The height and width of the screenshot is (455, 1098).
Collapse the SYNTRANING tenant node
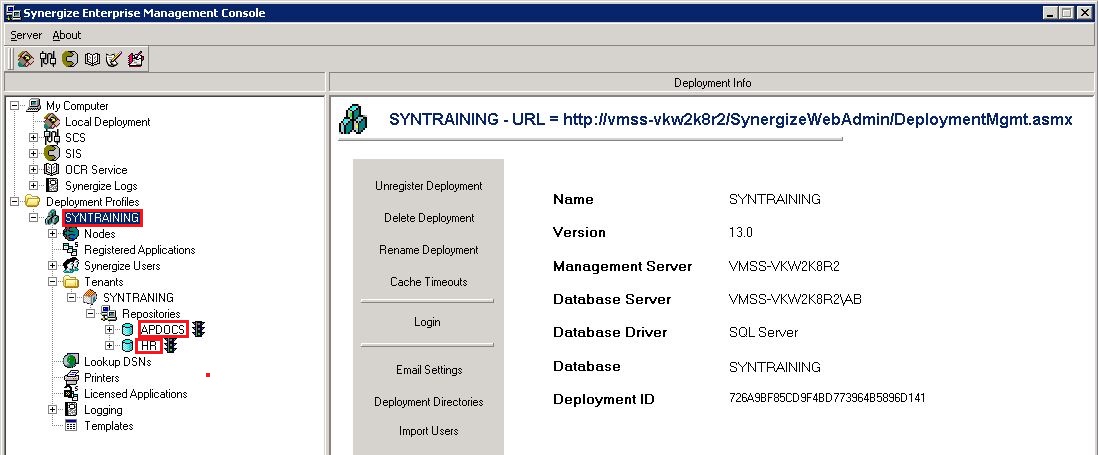(x=71, y=298)
